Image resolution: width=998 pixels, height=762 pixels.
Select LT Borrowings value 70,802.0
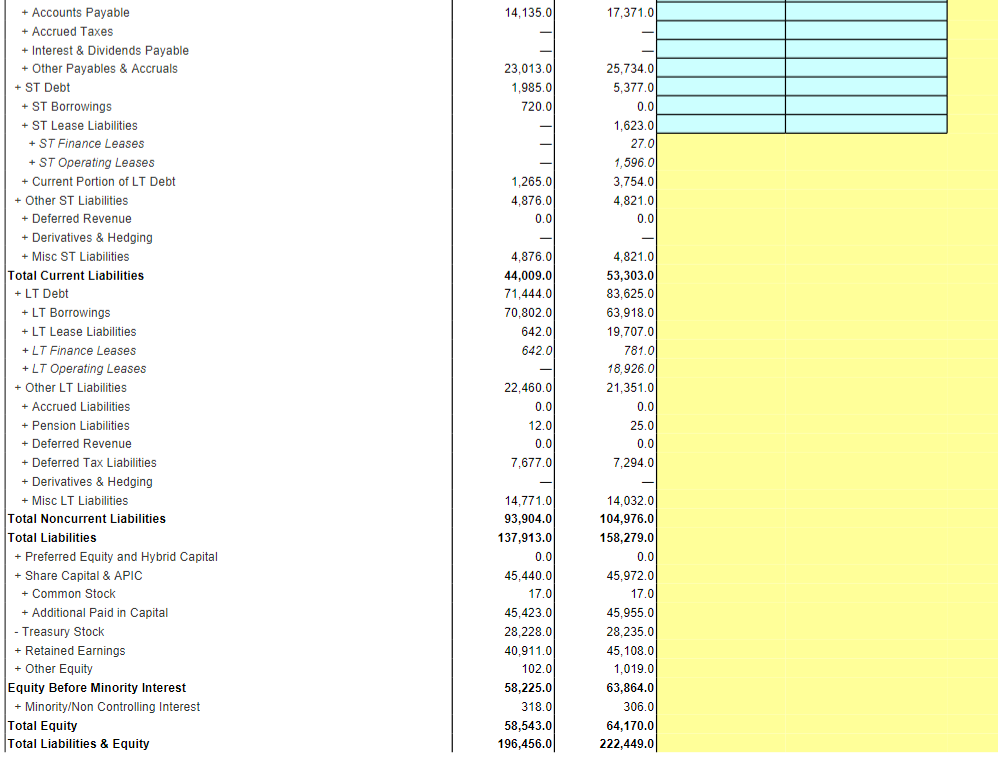click(x=528, y=313)
